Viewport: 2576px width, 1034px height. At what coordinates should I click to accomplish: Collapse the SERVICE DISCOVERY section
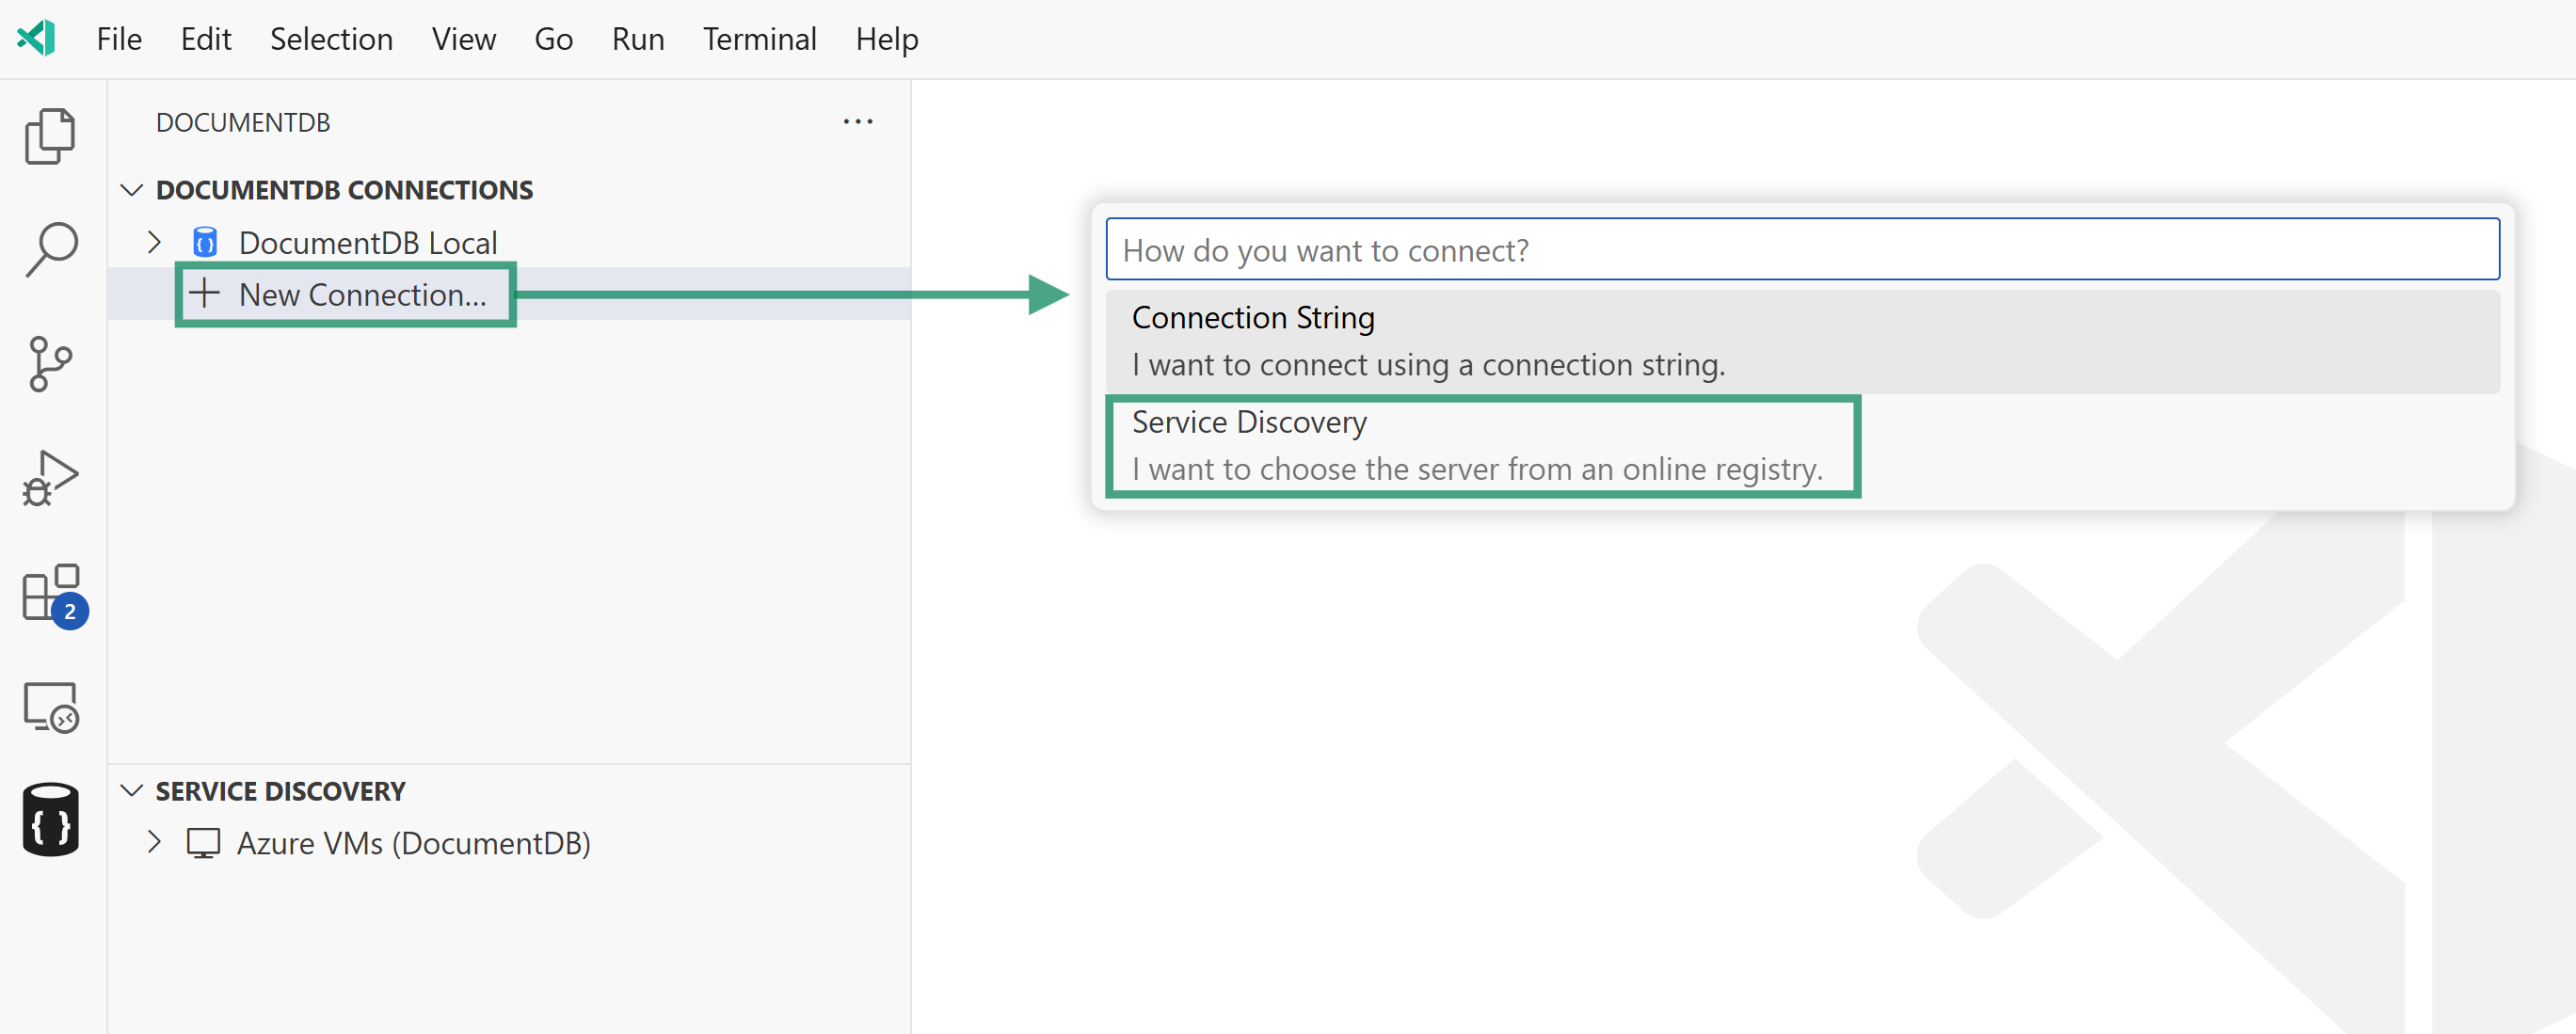click(133, 790)
